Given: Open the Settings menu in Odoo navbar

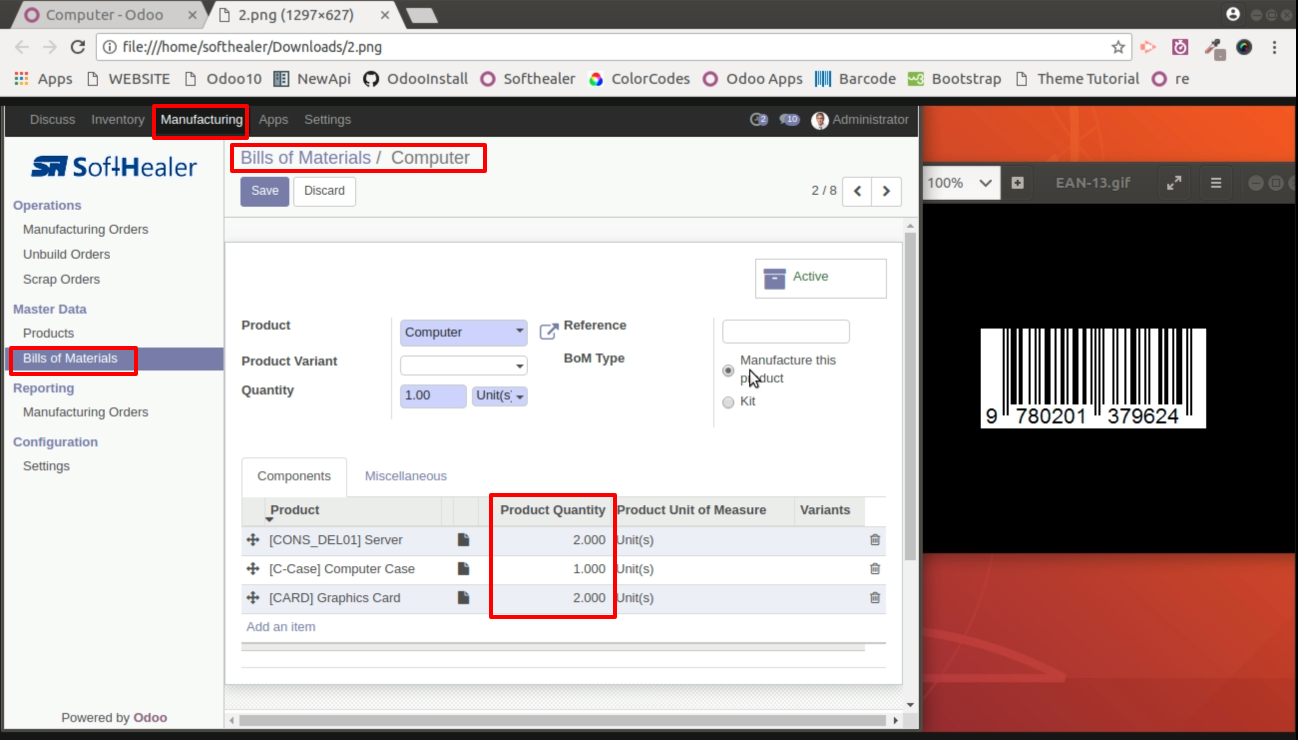Looking at the screenshot, I should click(328, 120).
